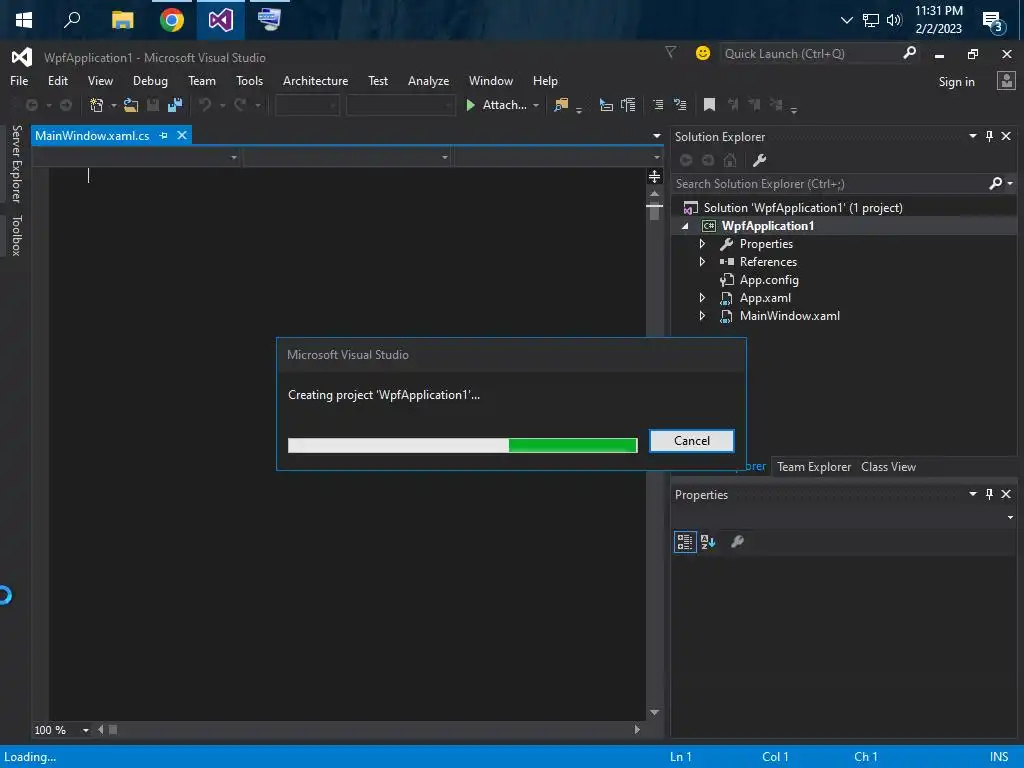
Task: Click the notifications flag filter icon
Action: pos(670,52)
